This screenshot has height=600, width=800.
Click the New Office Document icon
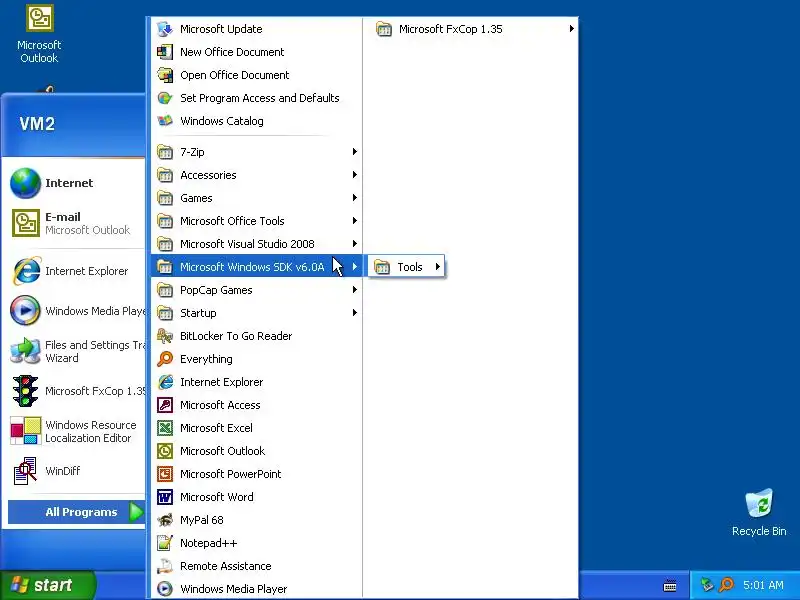(165, 52)
